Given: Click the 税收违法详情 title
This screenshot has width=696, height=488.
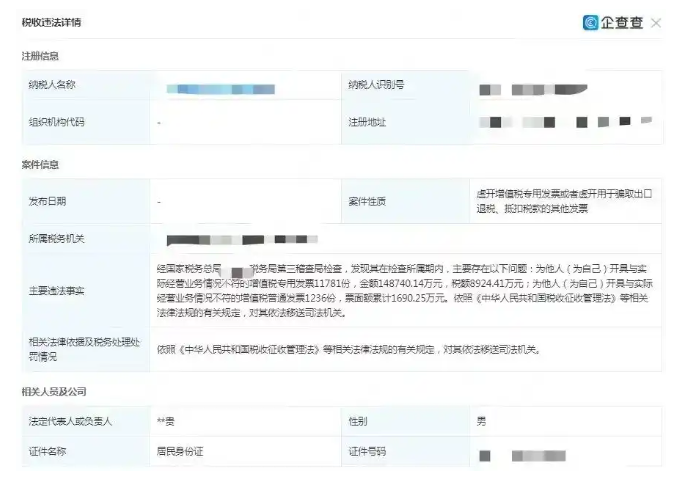Looking at the screenshot, I should pos(51,23).
